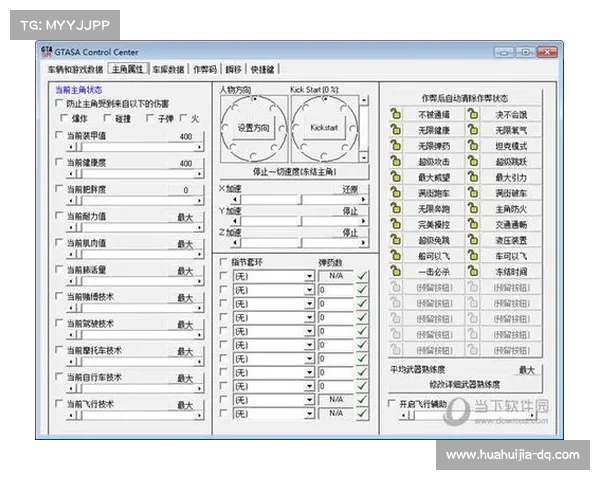Click the lock icon beside 坦克模式
600x480 pixels.
point(472,145)
